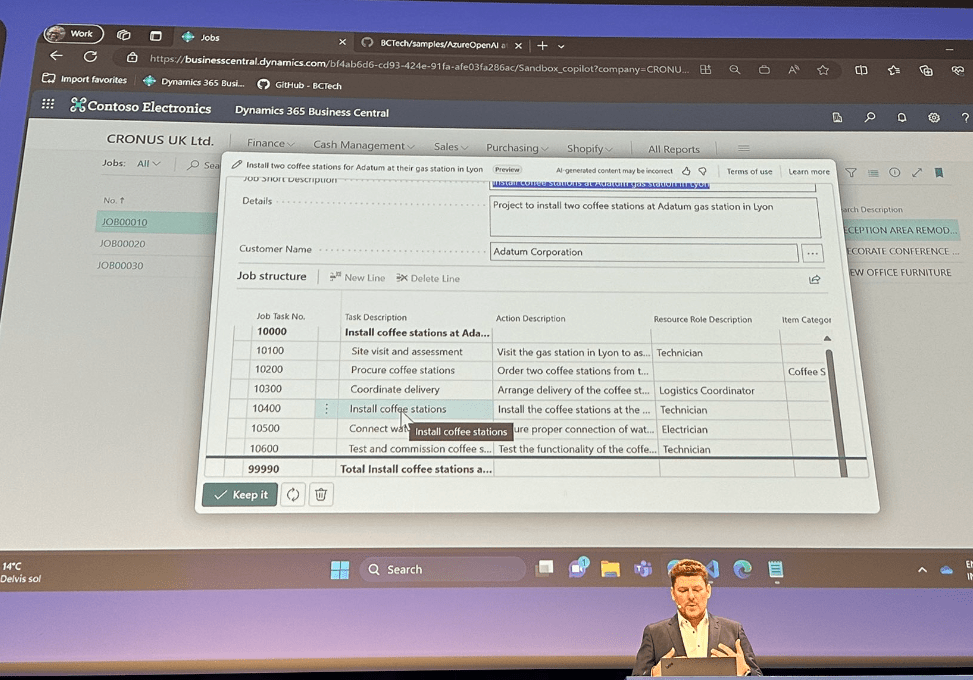Open Microsoft Edge from the taskbar

click(742, 569)
